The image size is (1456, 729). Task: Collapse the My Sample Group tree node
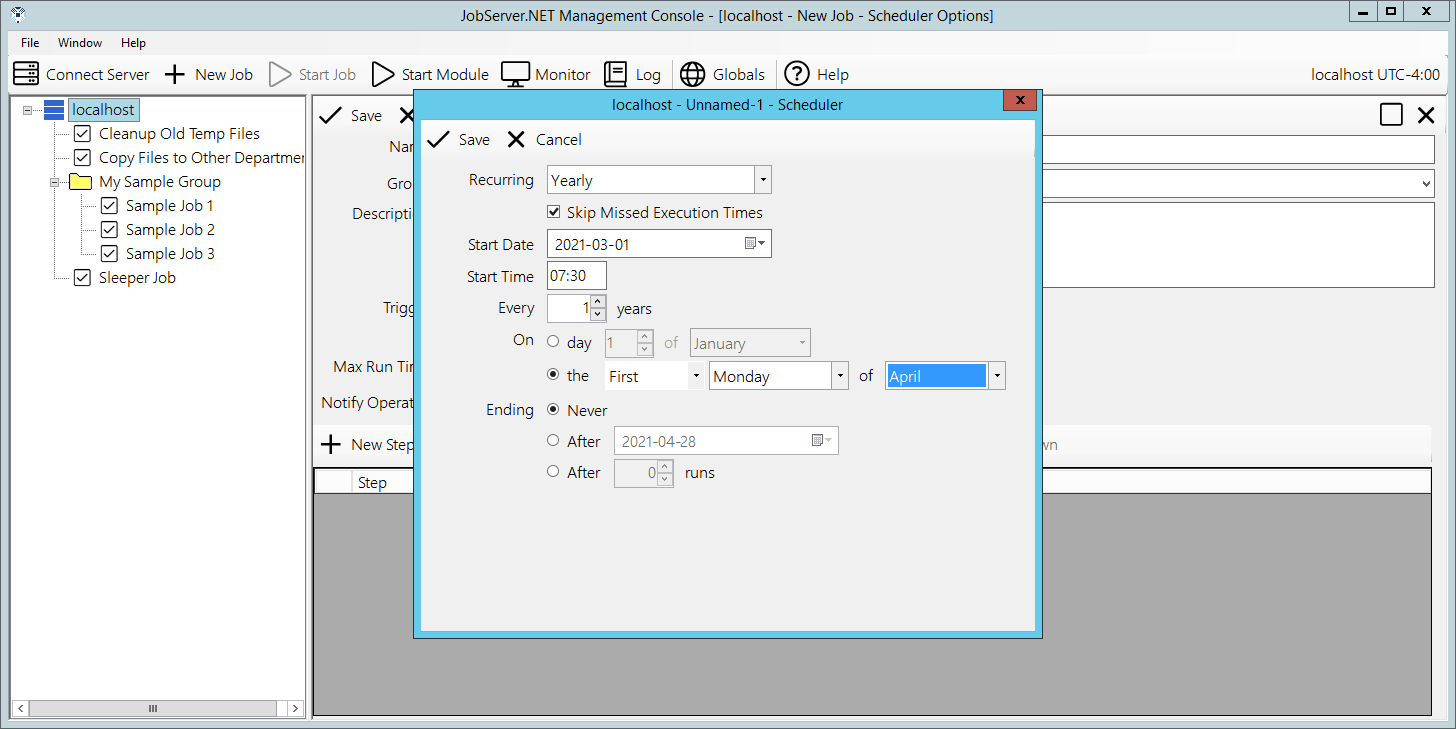(54, 182)
